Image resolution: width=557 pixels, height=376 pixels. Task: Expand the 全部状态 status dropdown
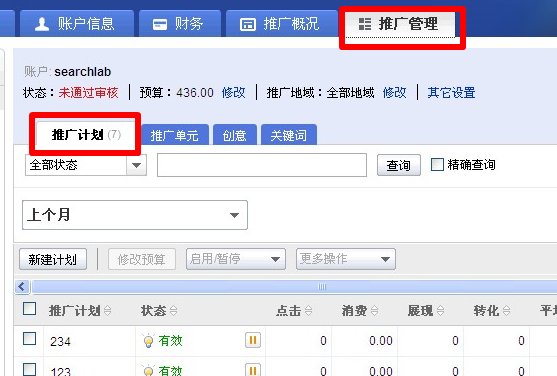[86, 165]
